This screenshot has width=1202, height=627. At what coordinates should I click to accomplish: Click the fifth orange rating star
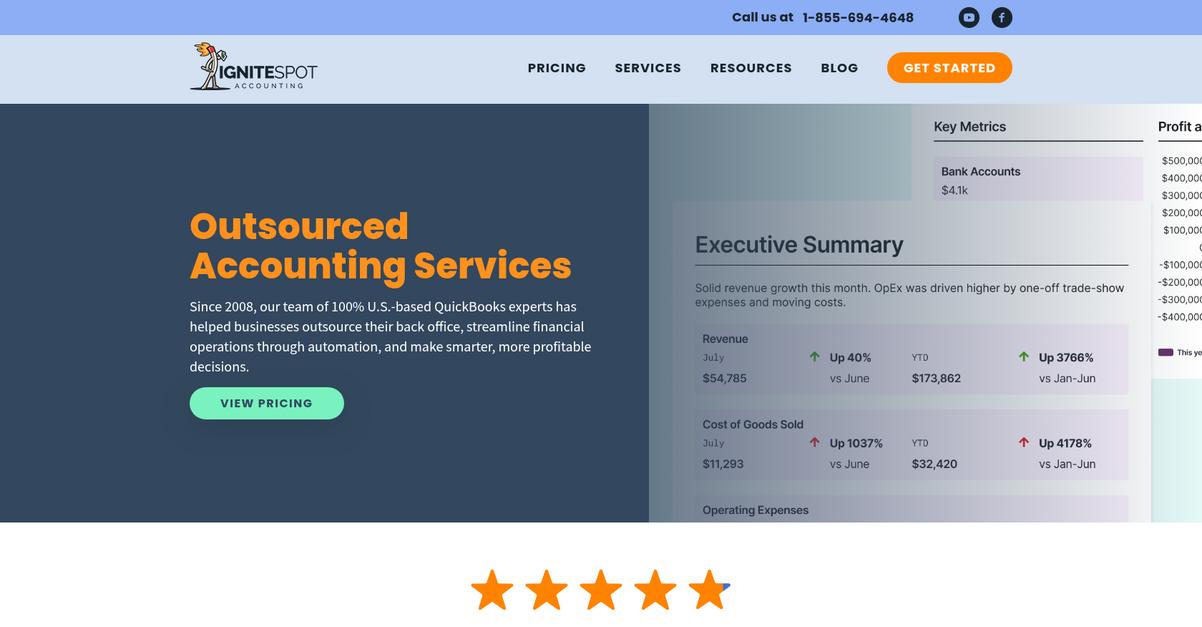pos(709,590)
